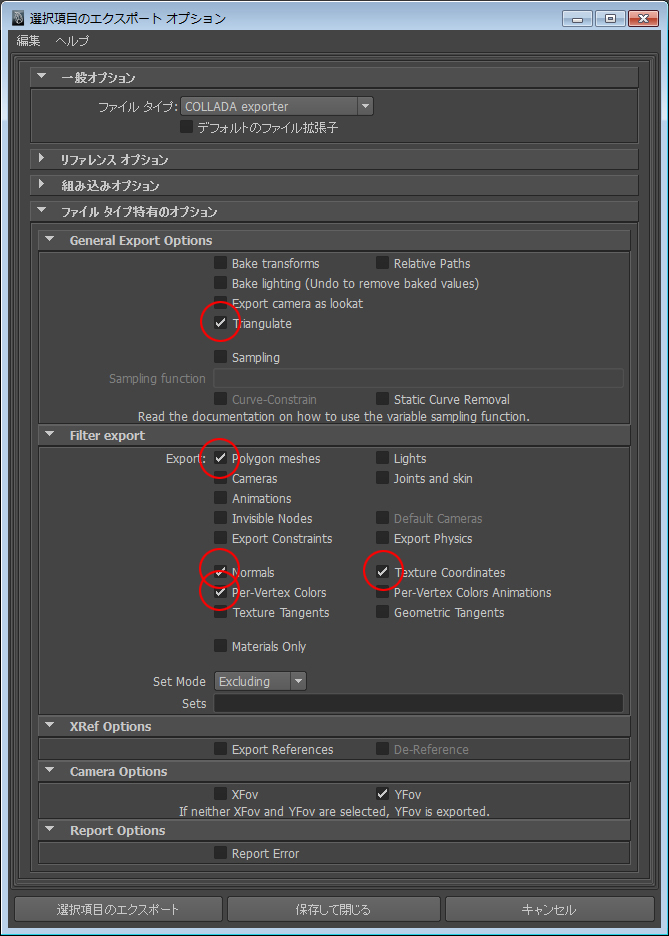This screenshot has width=669, height=936.
Task: Enable the Report Error checkbox
Action: click(220, 852)
